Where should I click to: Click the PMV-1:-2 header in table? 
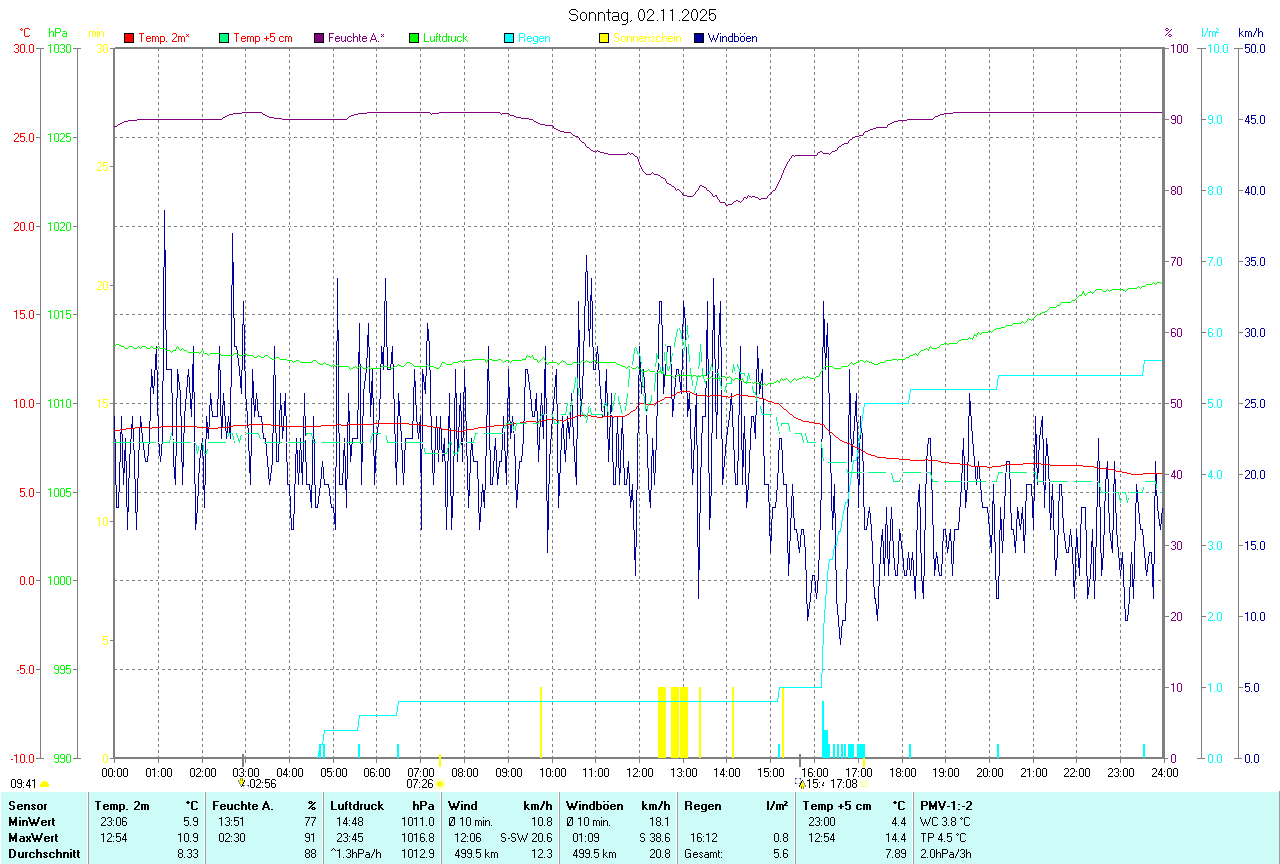946,805
